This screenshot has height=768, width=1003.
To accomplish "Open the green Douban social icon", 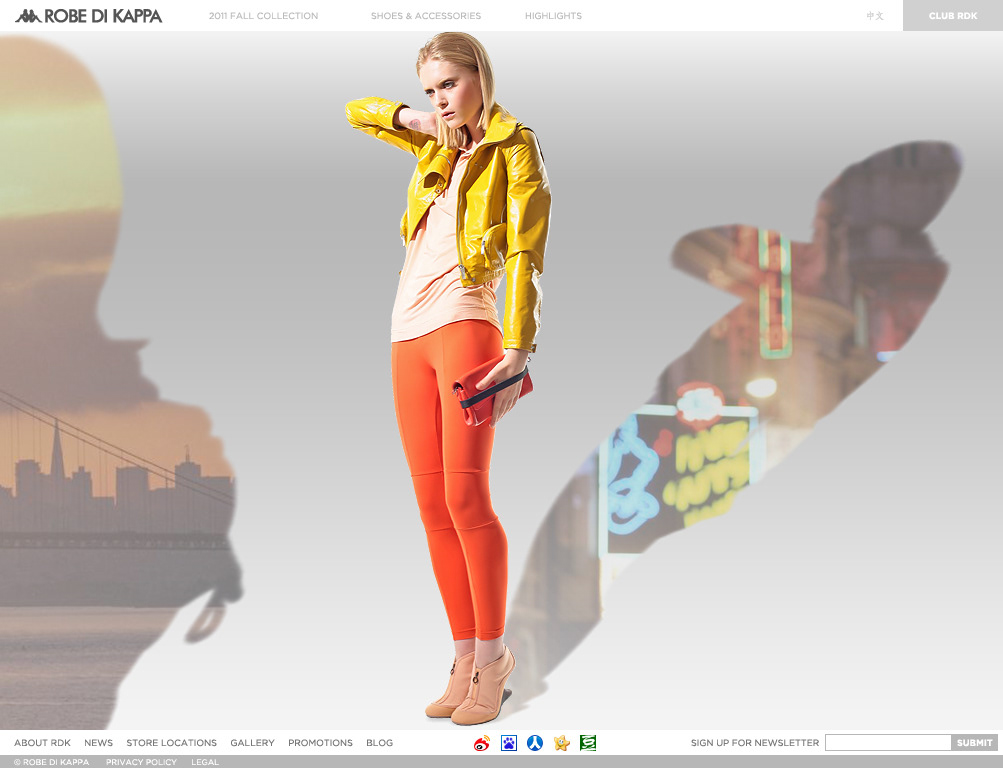I will click(x=588, y=743).
